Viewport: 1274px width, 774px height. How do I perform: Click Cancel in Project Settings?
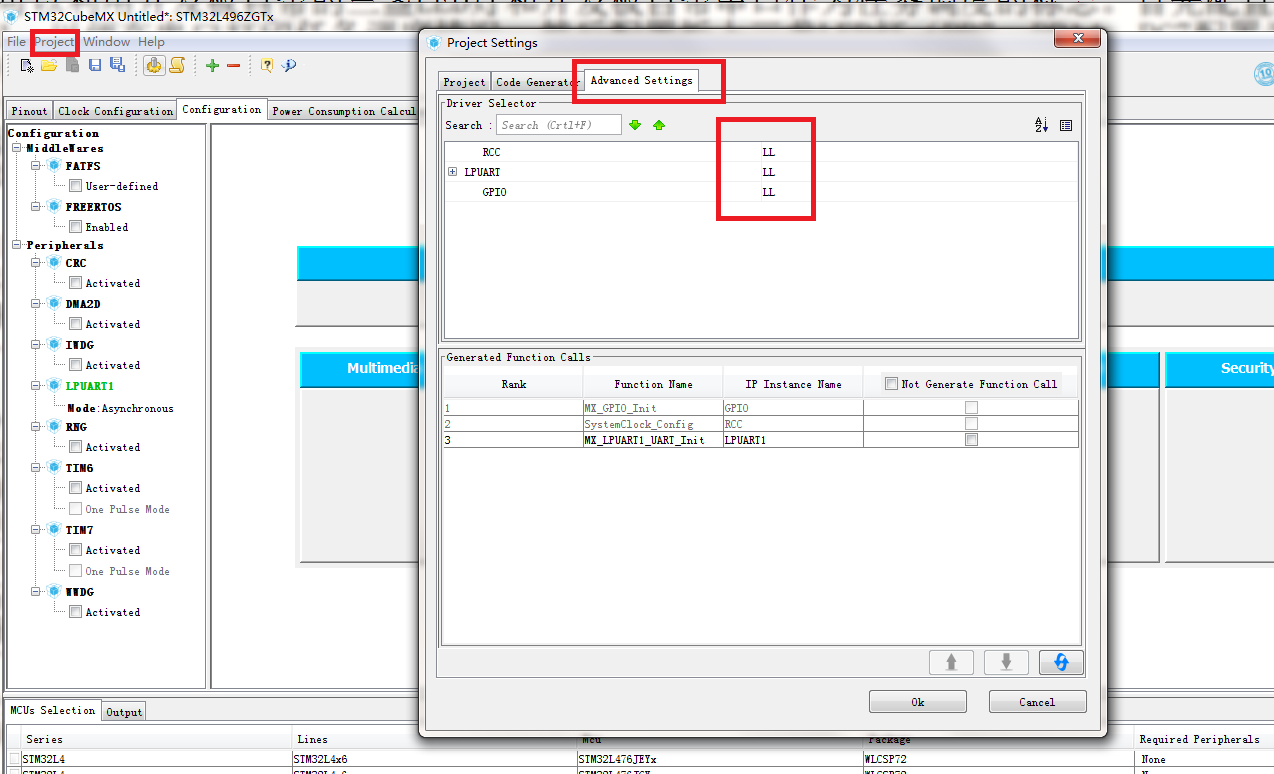tap(1037, 702)
